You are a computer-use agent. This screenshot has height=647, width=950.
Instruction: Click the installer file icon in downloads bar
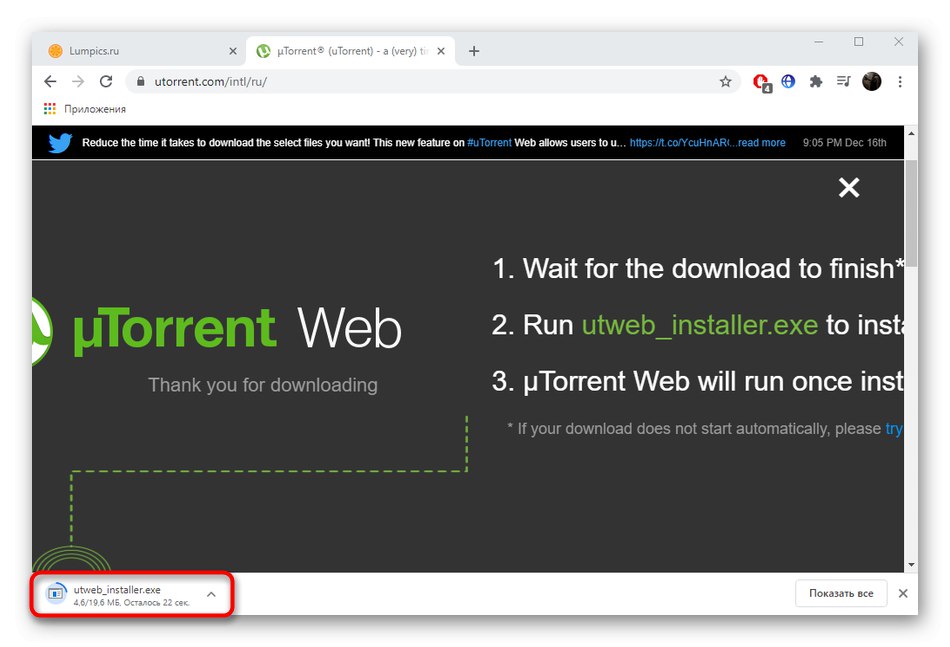[56, 593]
